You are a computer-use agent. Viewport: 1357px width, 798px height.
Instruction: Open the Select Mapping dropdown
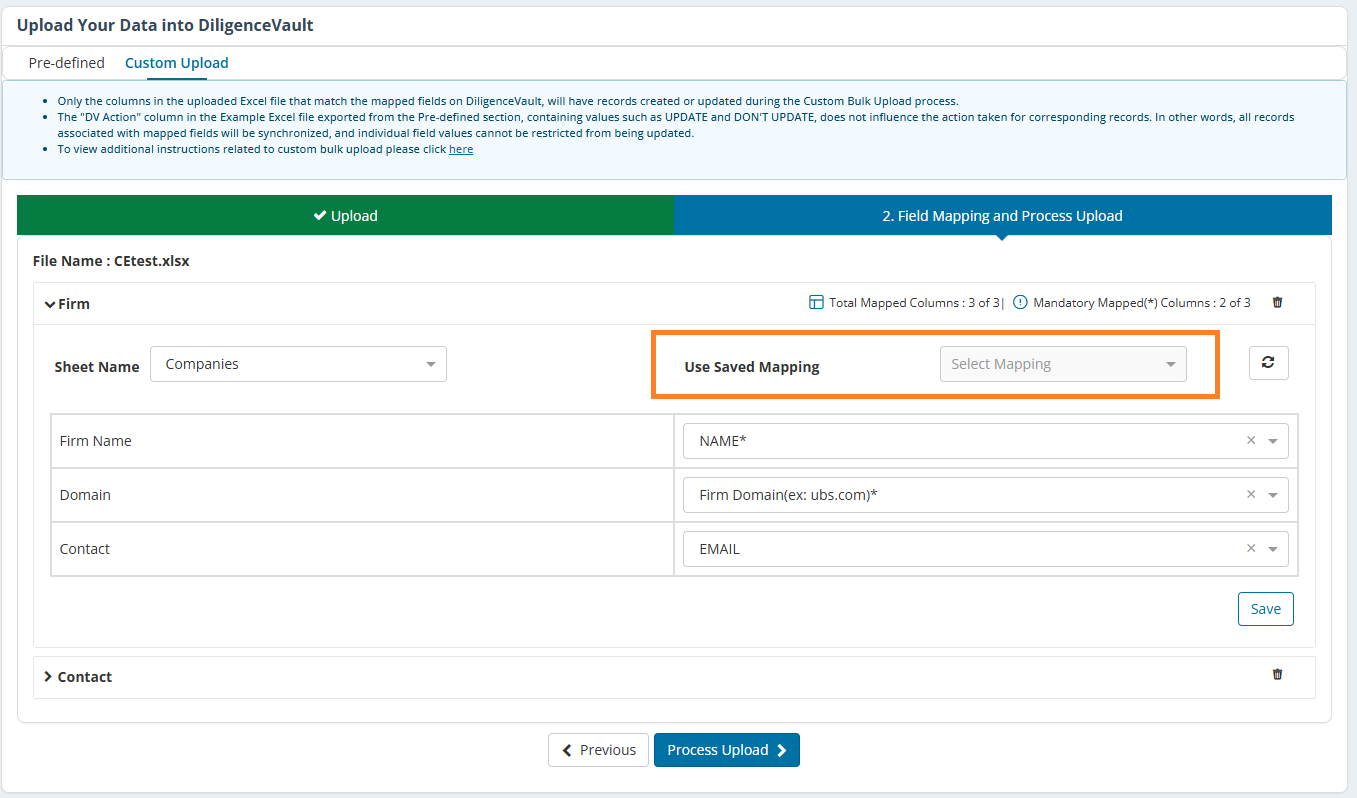click(1063, 364)
